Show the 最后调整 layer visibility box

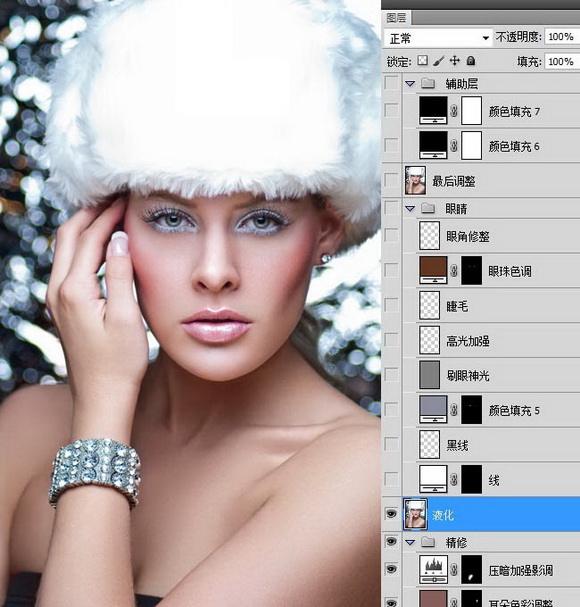pos(391,180)
